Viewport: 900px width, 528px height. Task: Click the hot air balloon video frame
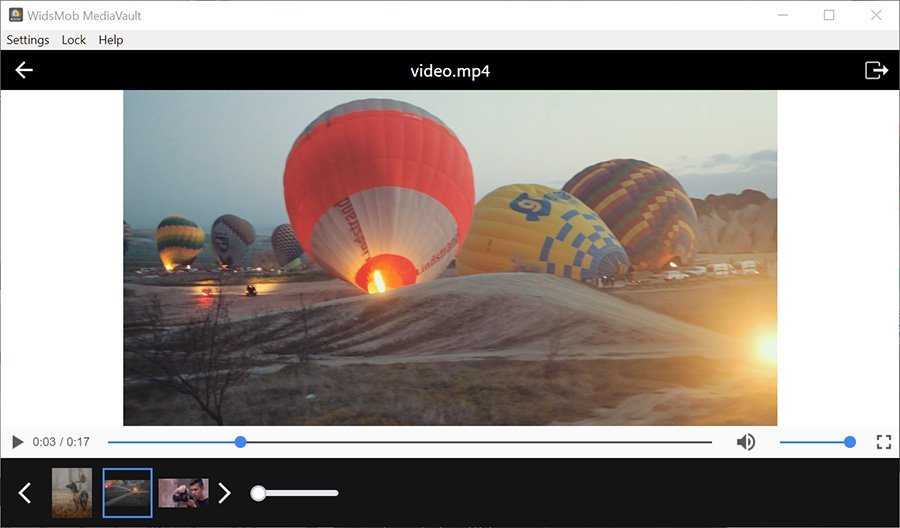[x=450, y=258]
